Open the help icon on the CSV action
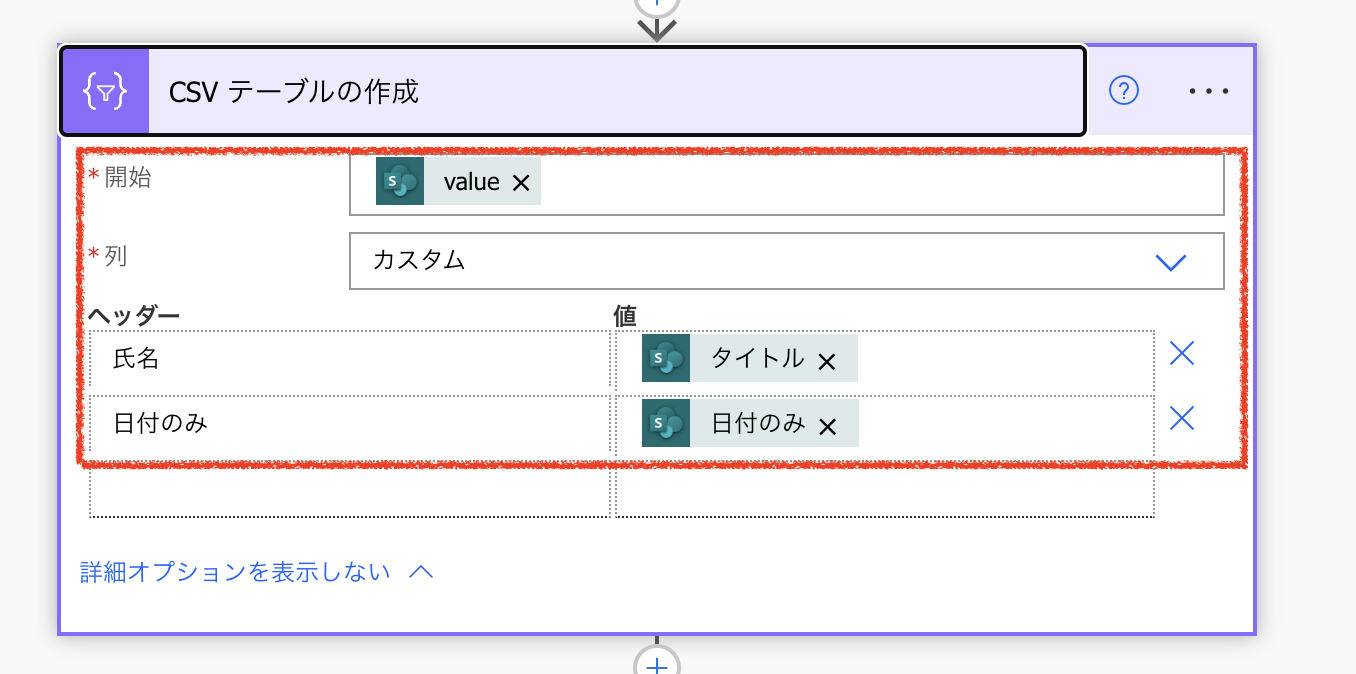The width and height of the screenshot is (1356, 674). (1122, 90)
